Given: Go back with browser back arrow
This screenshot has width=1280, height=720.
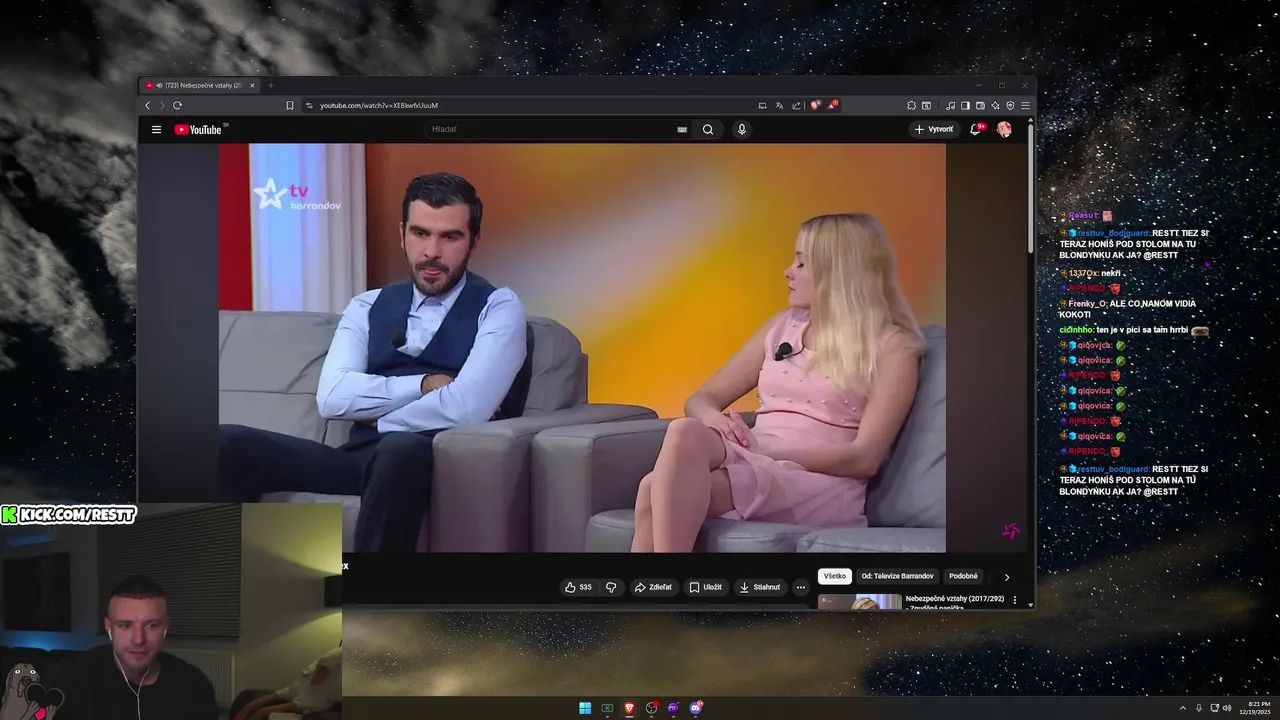Looking at the screenshot, I should (148, 105).
